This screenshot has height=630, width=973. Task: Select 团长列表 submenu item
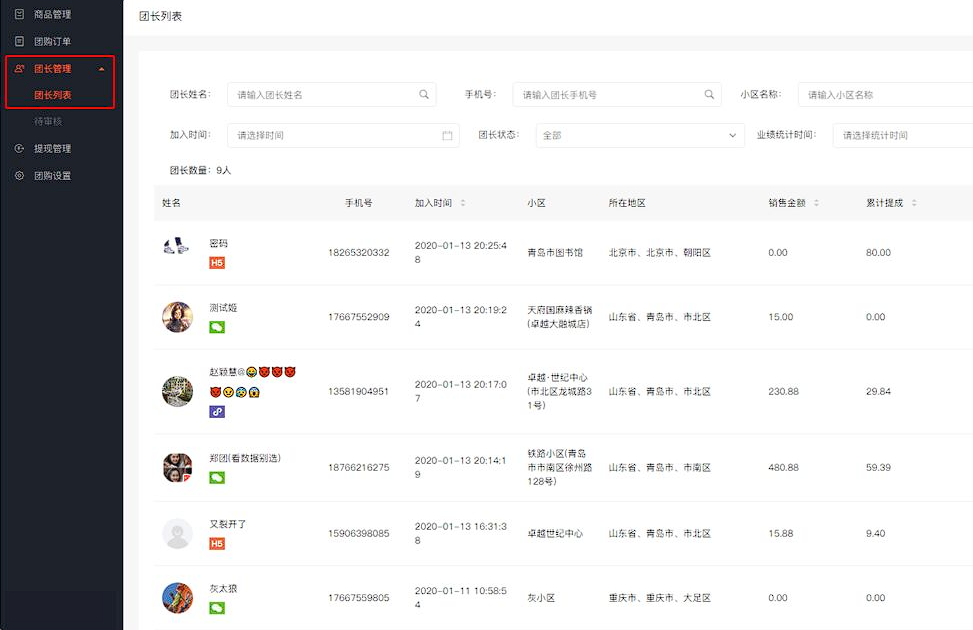[53, 95]
